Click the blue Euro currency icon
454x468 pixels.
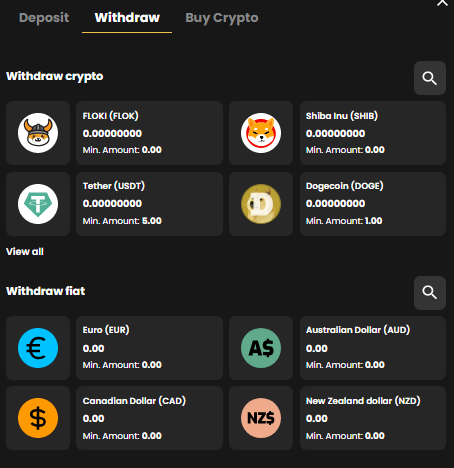(38, 348)
